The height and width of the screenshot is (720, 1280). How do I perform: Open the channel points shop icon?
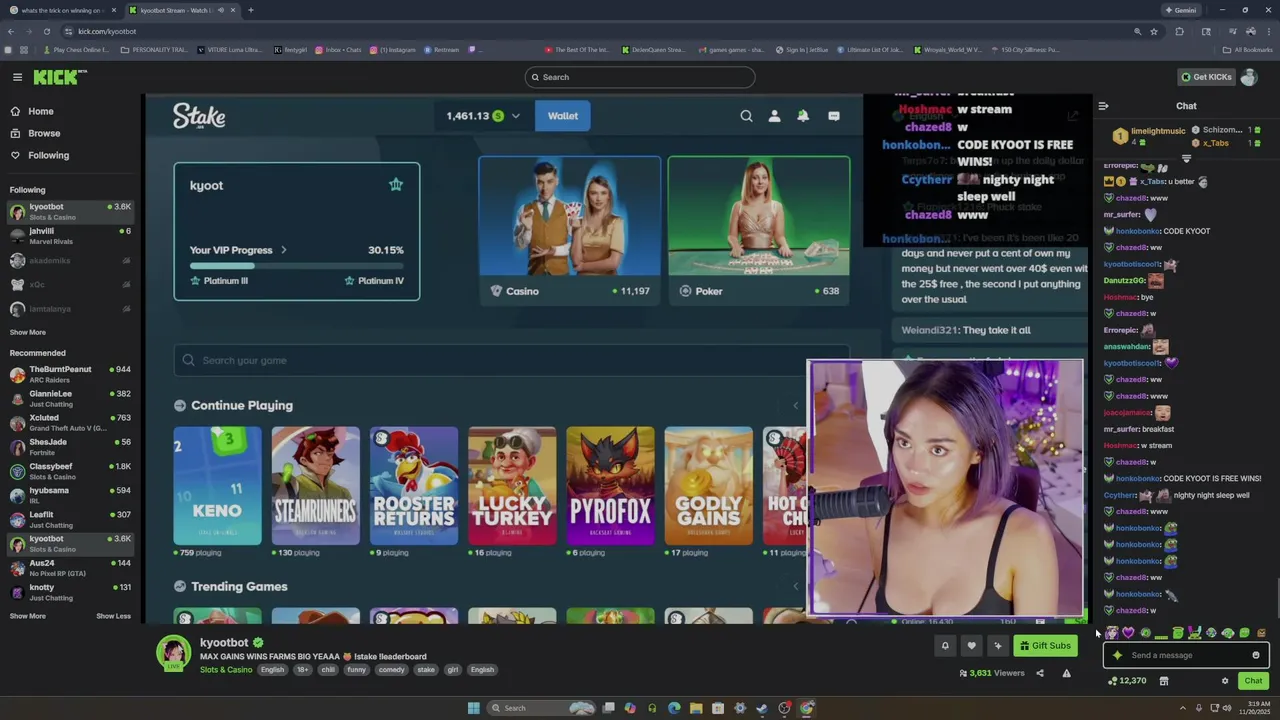coord(1164,681)
